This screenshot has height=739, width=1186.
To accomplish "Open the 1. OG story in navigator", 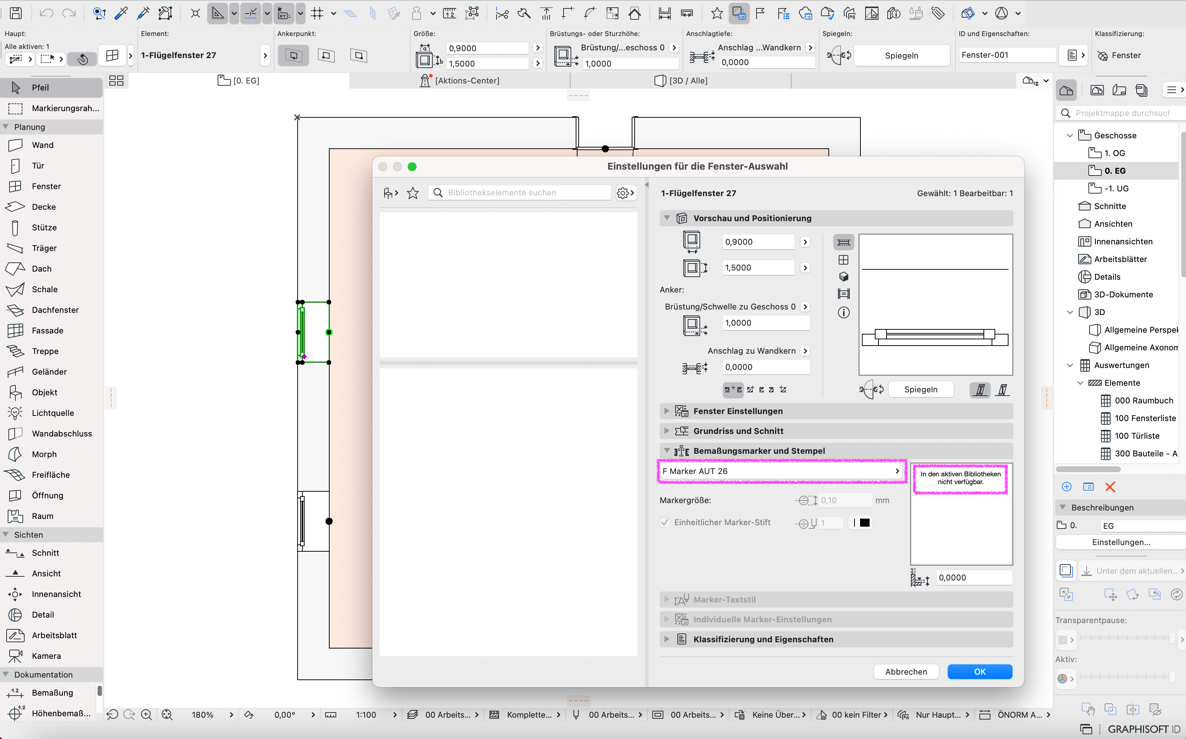I will [1114, 153].
